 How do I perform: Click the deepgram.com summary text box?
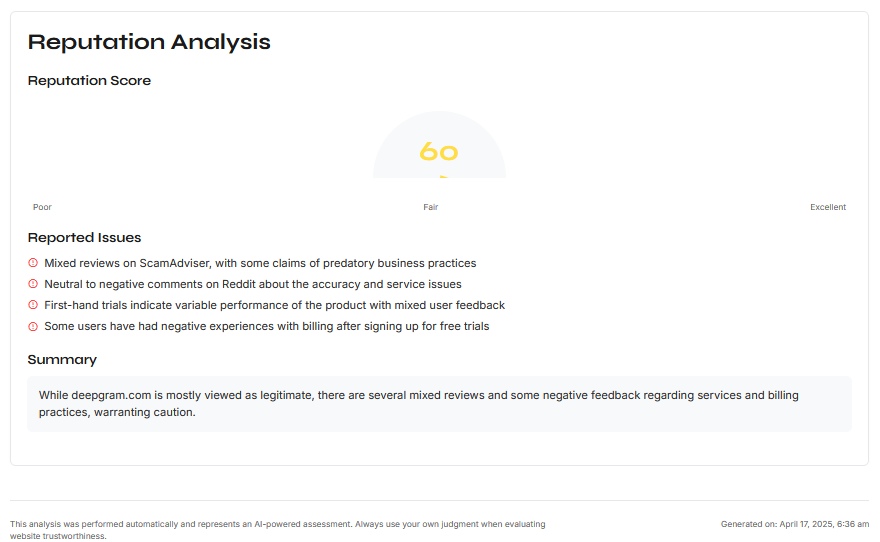click(439, 404)
